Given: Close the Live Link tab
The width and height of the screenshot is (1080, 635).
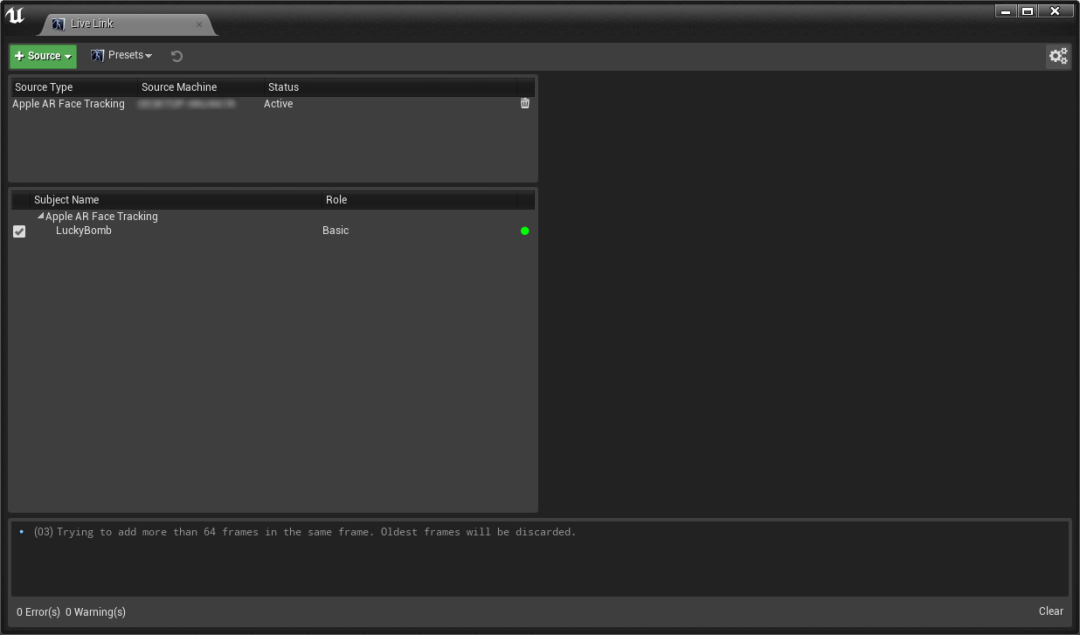Looking at the screenshot, I should tap(199, 24).
